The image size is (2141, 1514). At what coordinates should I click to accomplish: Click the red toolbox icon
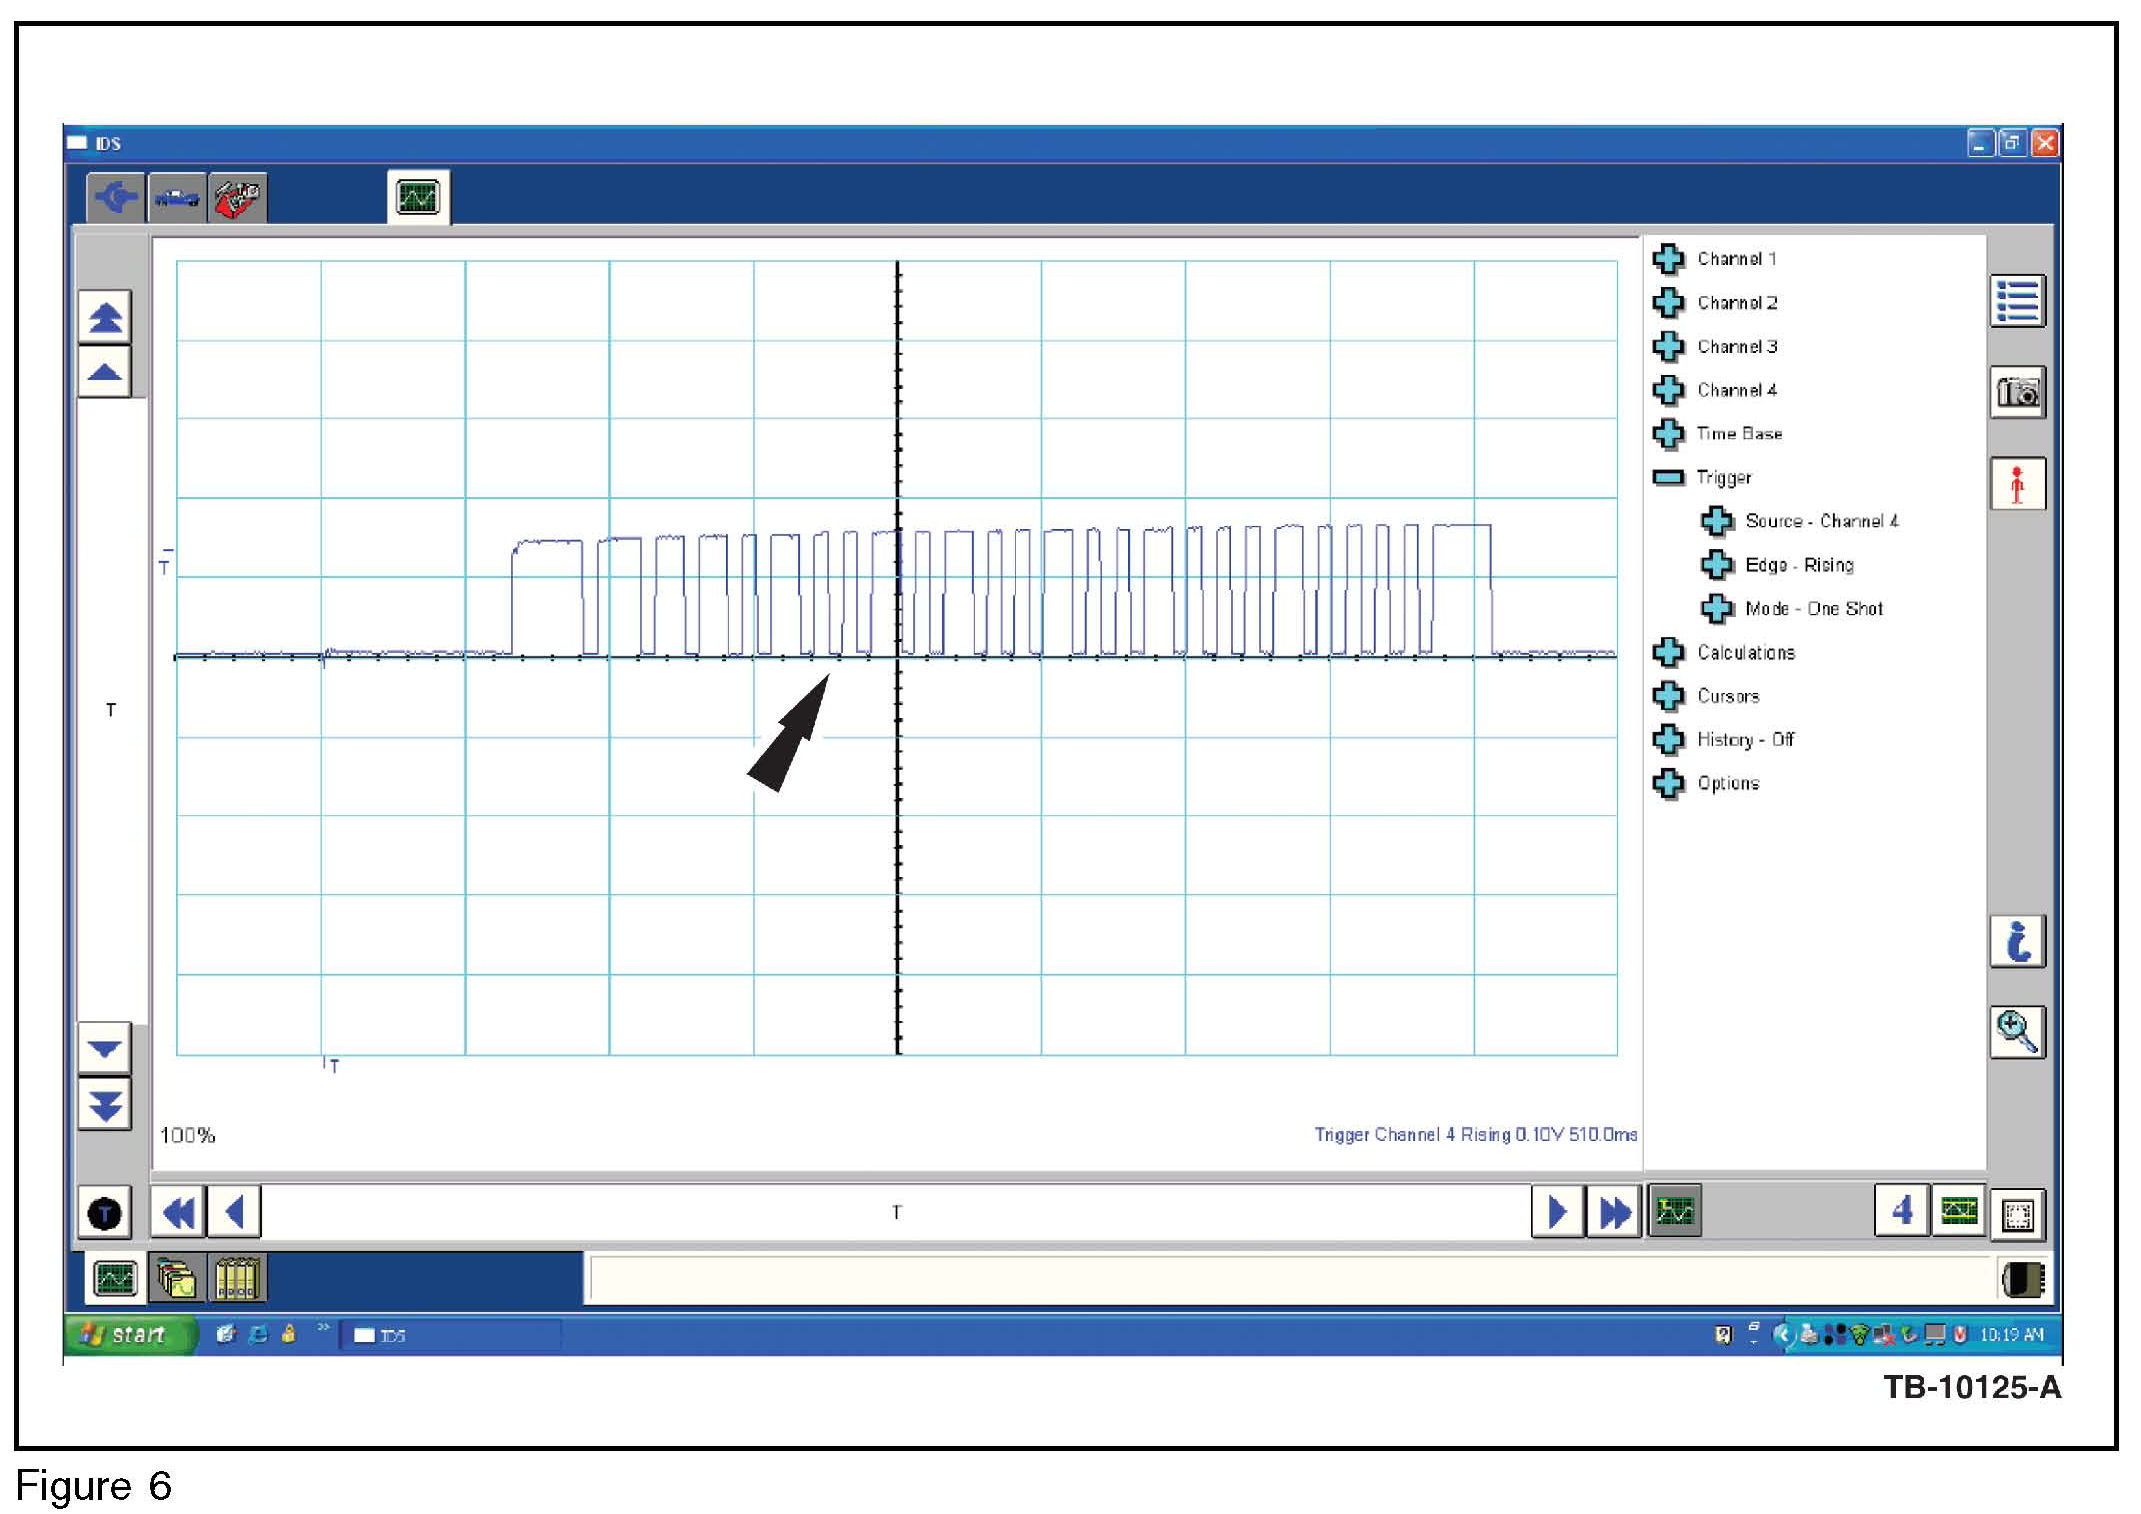(237, 198)
